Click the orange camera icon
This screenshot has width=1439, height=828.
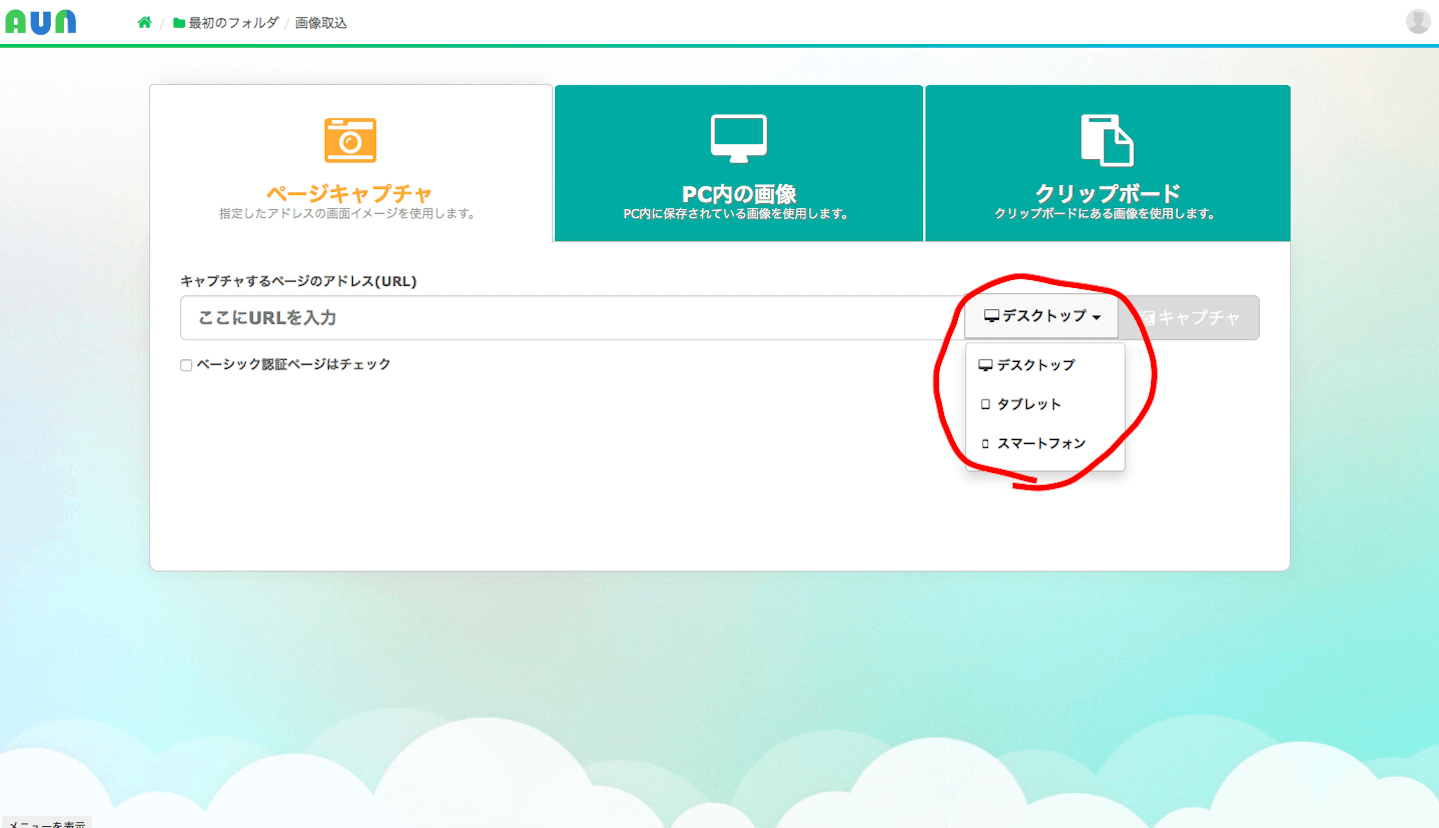coord(350,140)
